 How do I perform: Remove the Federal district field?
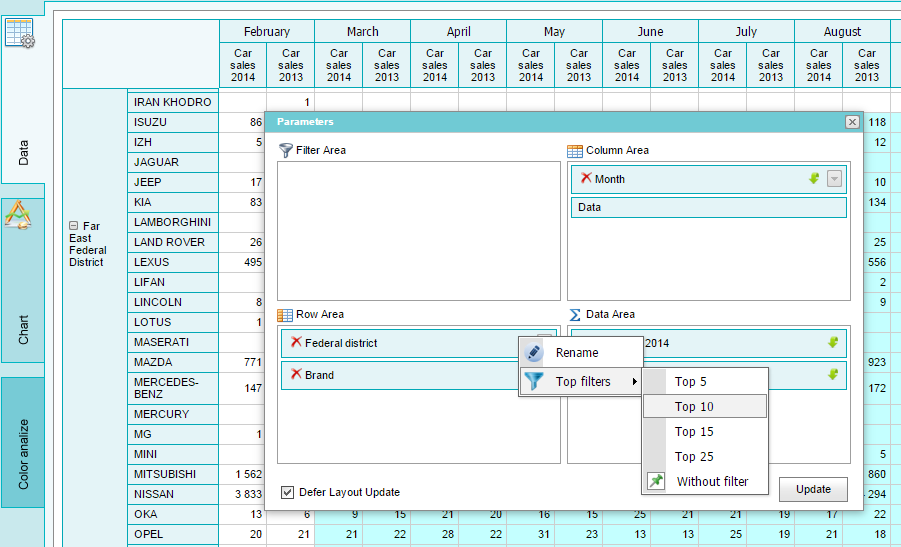[x=296, y=342]
